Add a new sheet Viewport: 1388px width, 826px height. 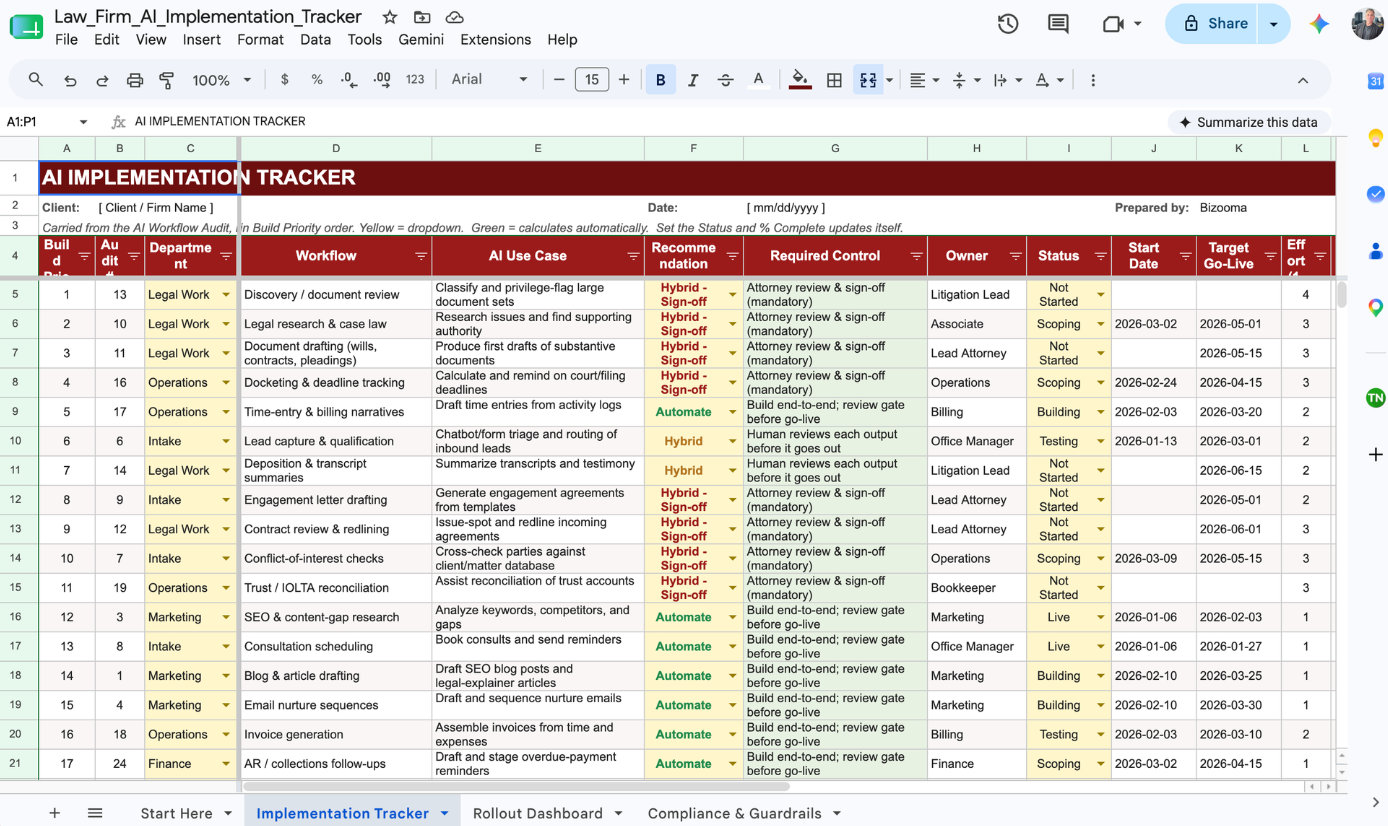55,813
